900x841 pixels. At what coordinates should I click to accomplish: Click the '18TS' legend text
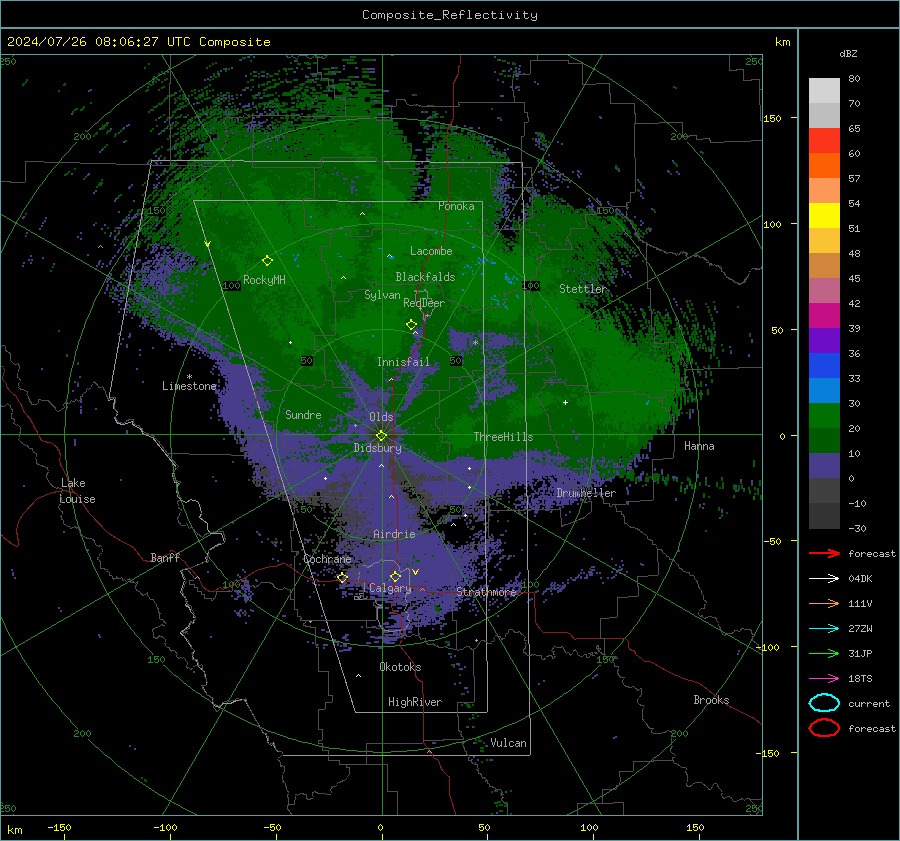click(860, 679)
